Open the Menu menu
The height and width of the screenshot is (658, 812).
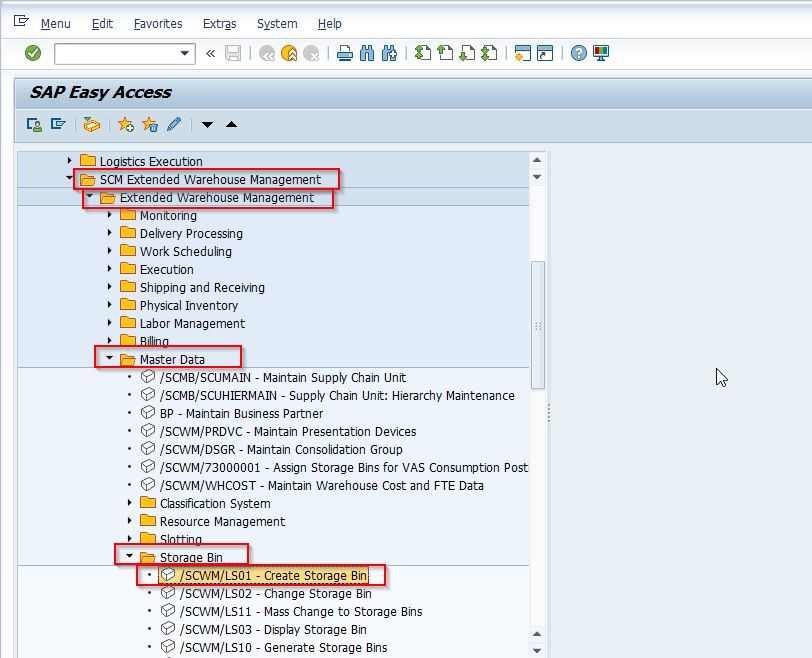[x=55, y=24]
